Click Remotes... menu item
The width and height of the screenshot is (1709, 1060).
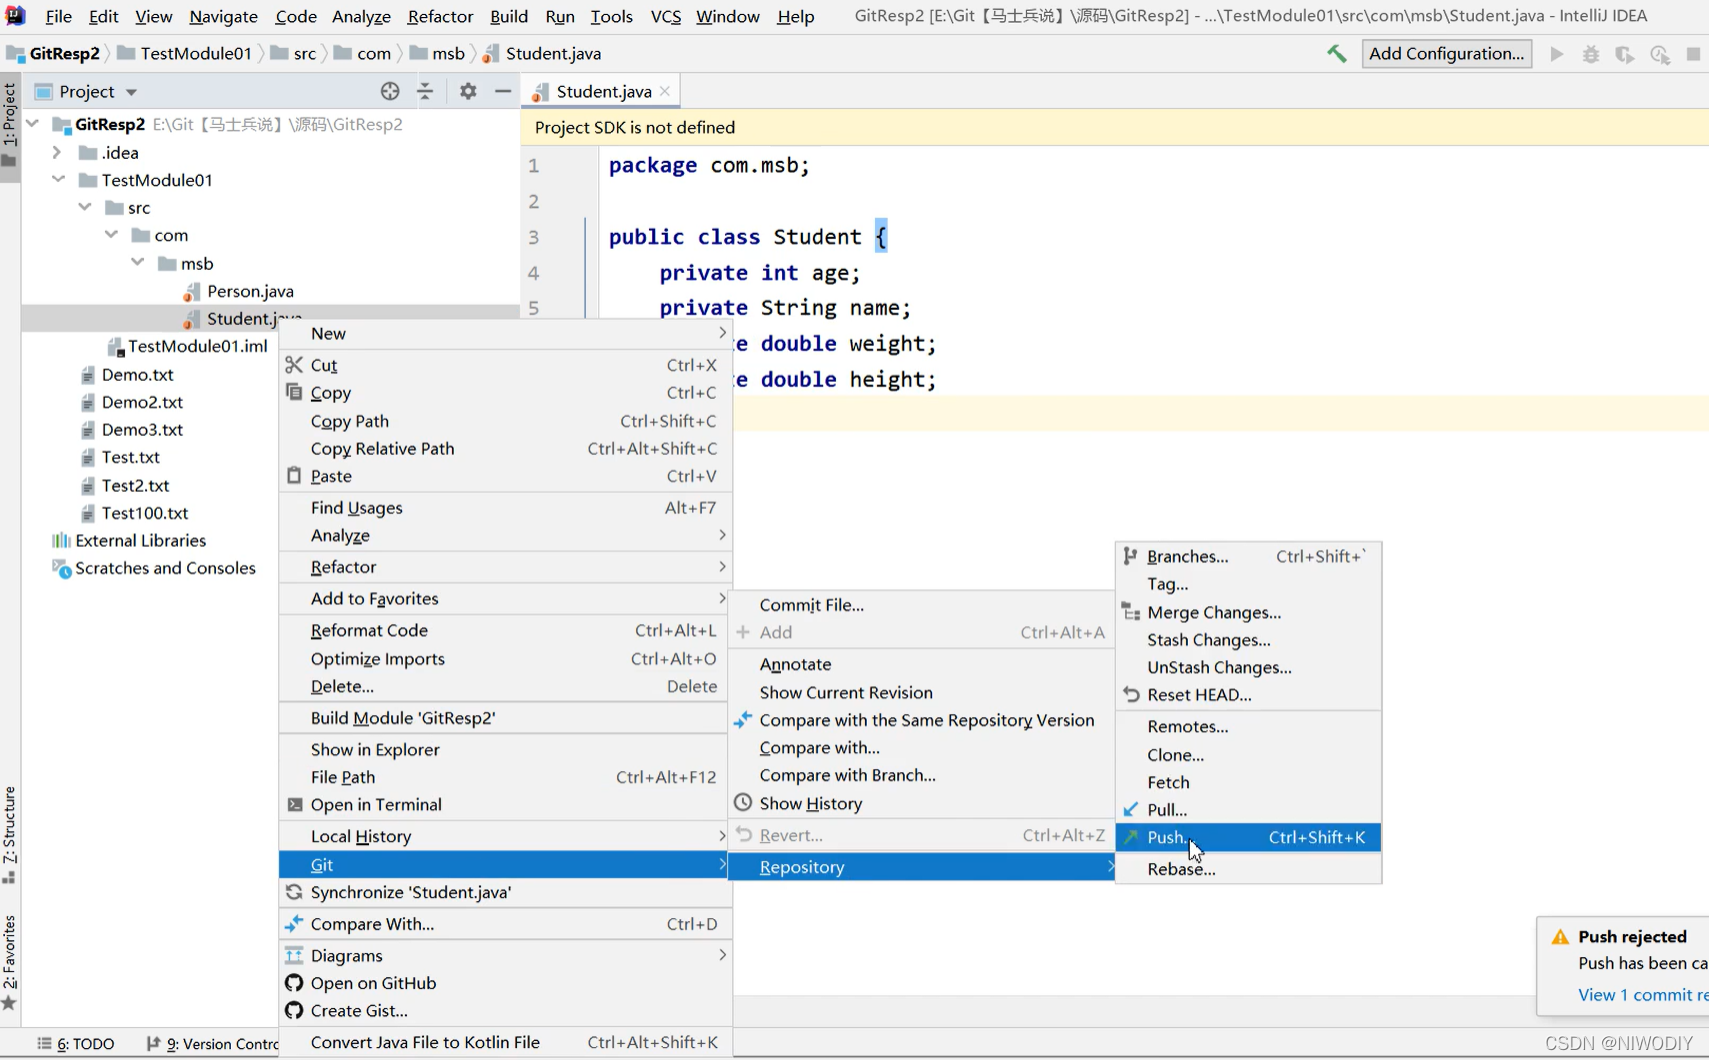click(x=1248, y=727)
